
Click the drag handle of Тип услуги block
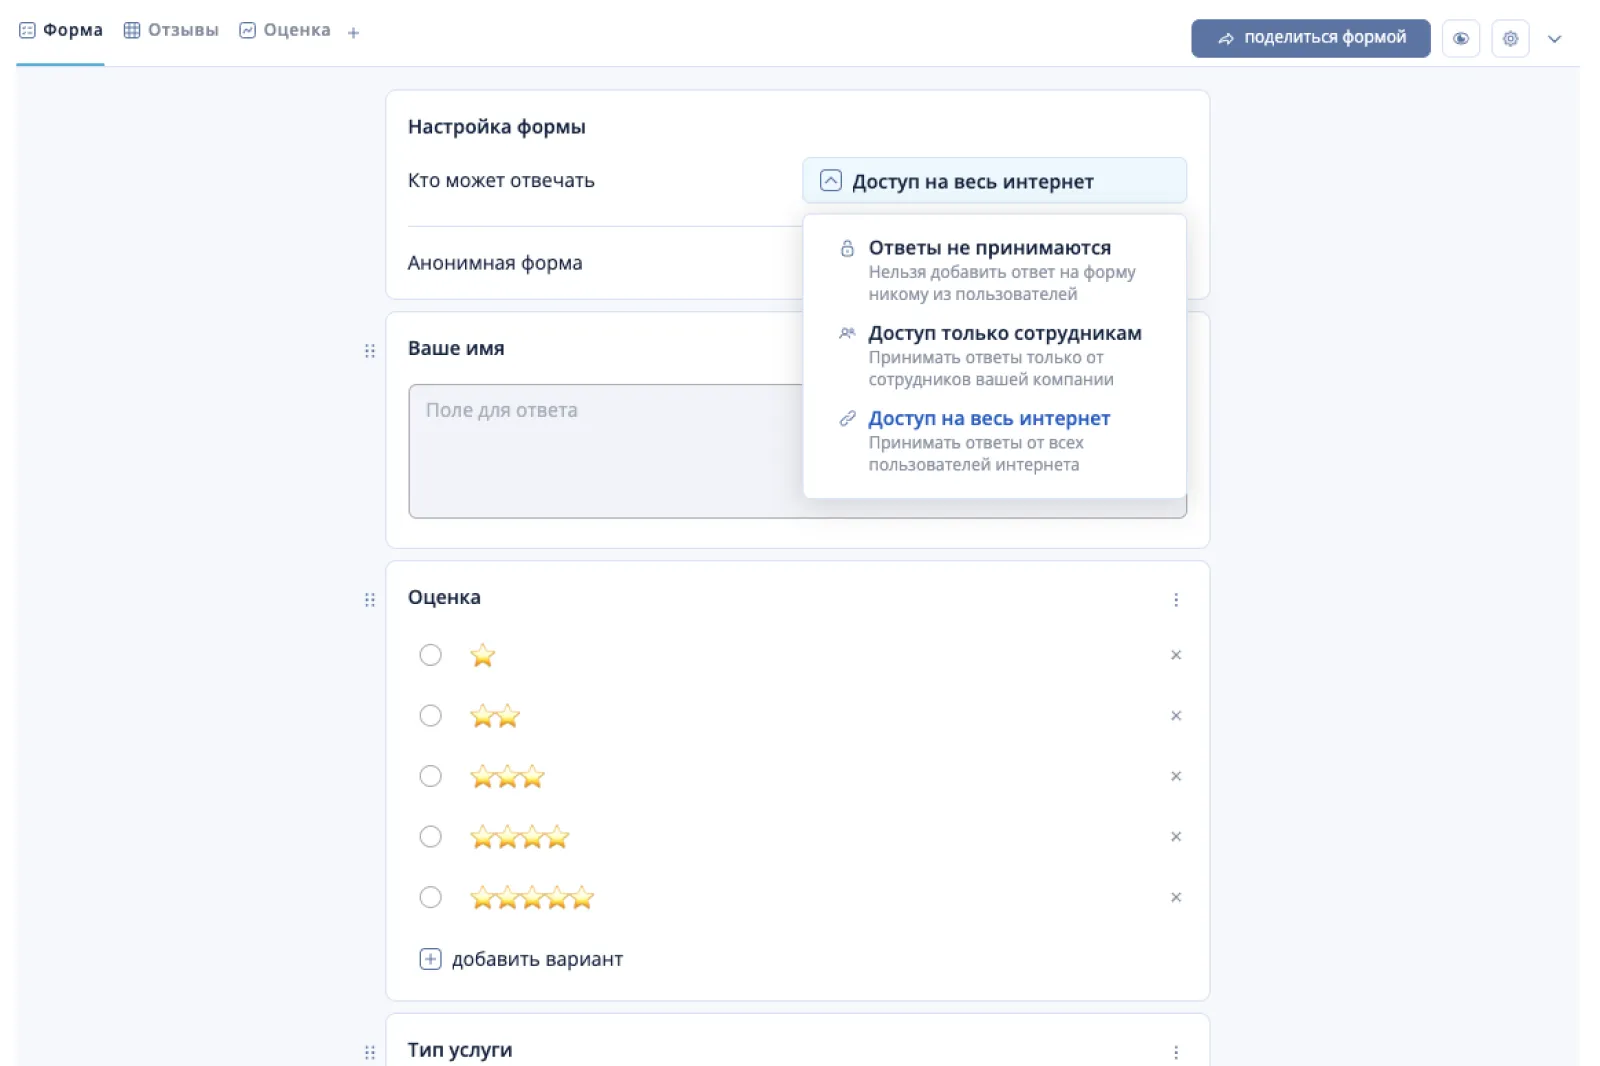(x=370, y=1052)
